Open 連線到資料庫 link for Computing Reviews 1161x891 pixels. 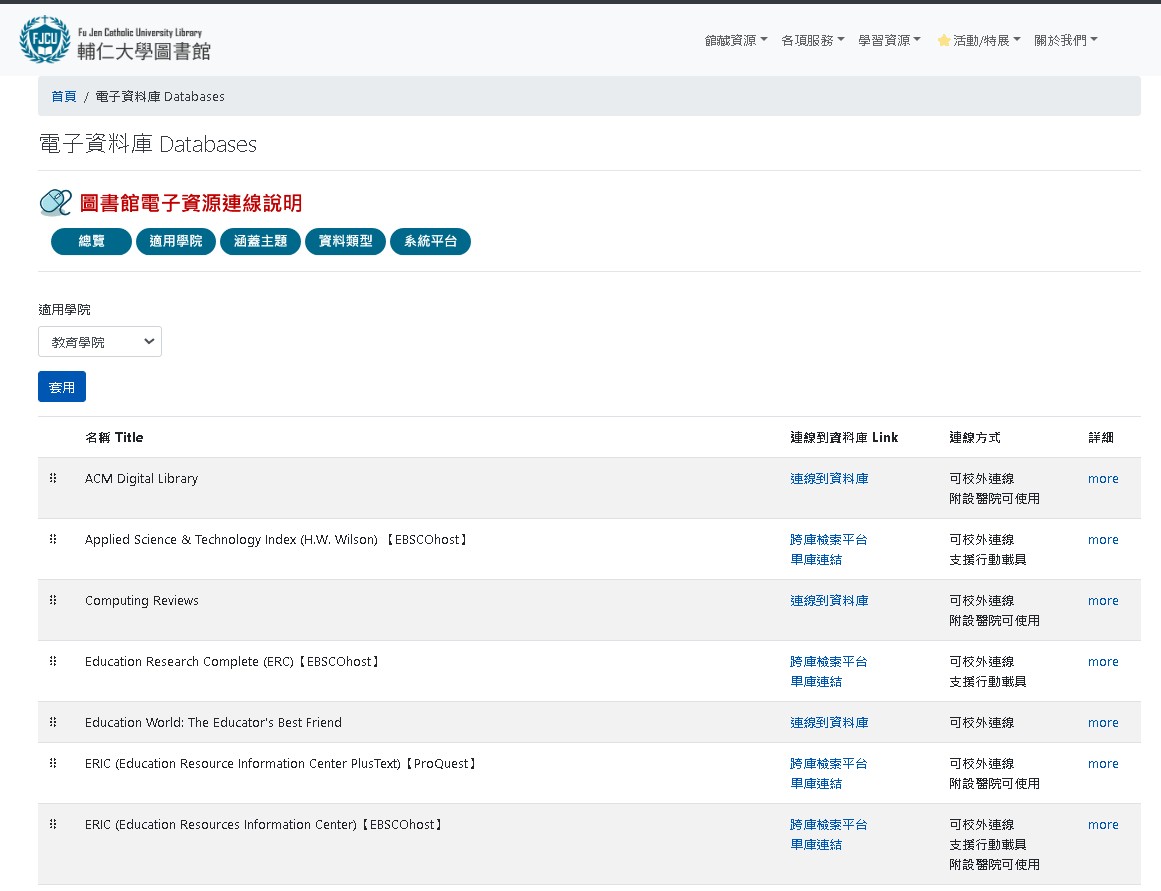coord(829,601)
